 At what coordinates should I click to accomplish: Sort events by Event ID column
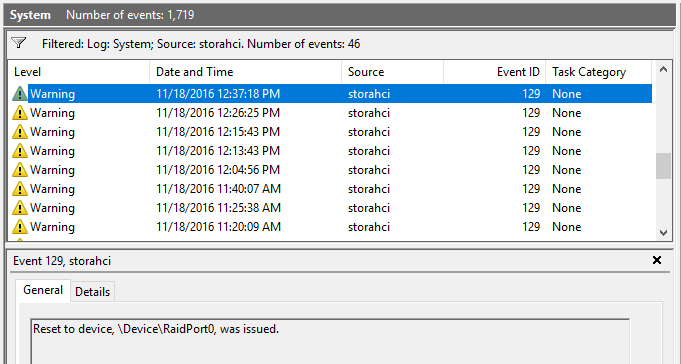pos(494,72)
